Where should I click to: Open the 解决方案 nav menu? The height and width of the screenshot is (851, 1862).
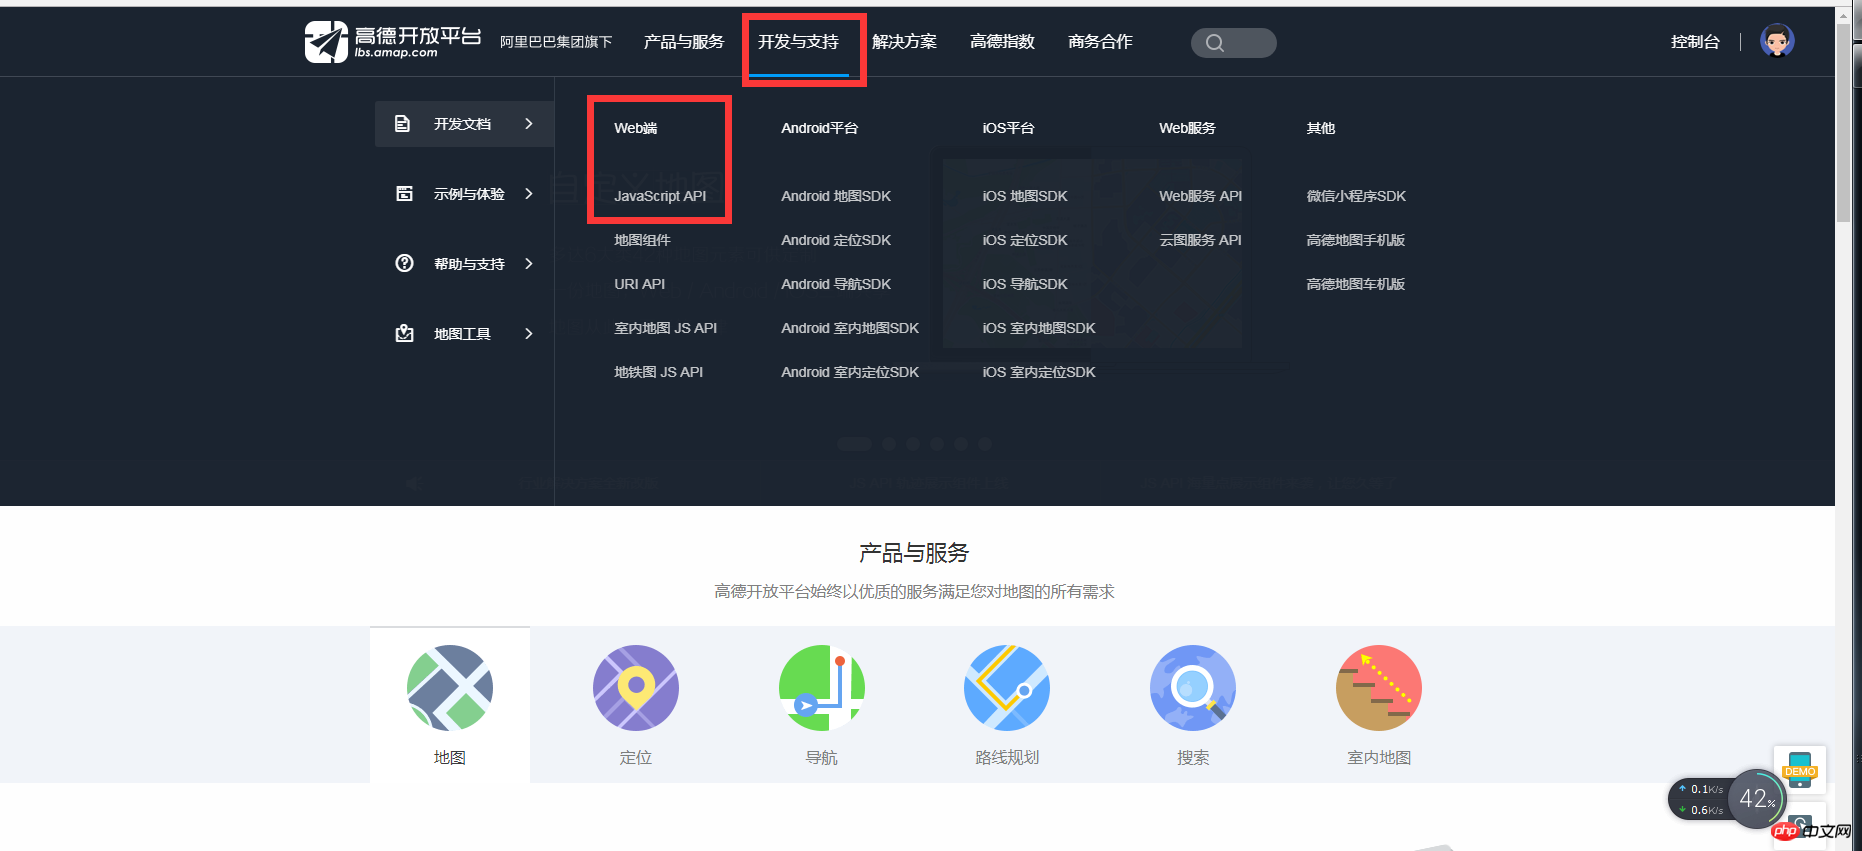pos(904,42)
